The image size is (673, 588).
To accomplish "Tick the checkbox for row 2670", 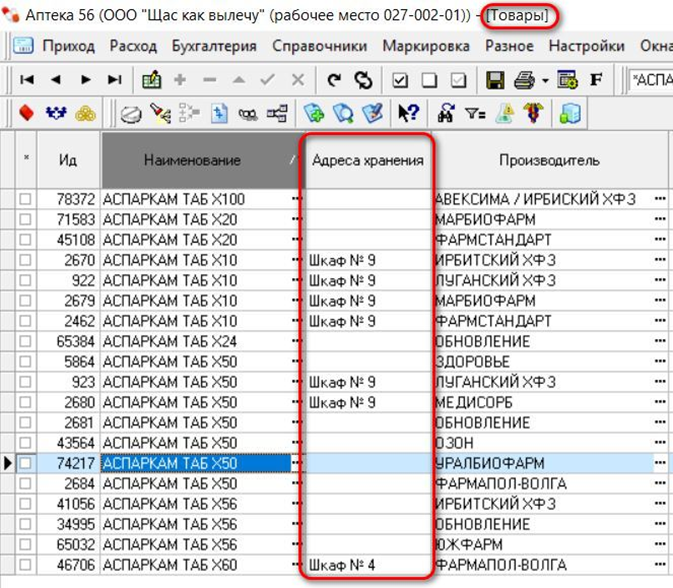I will tap(25, 260).
